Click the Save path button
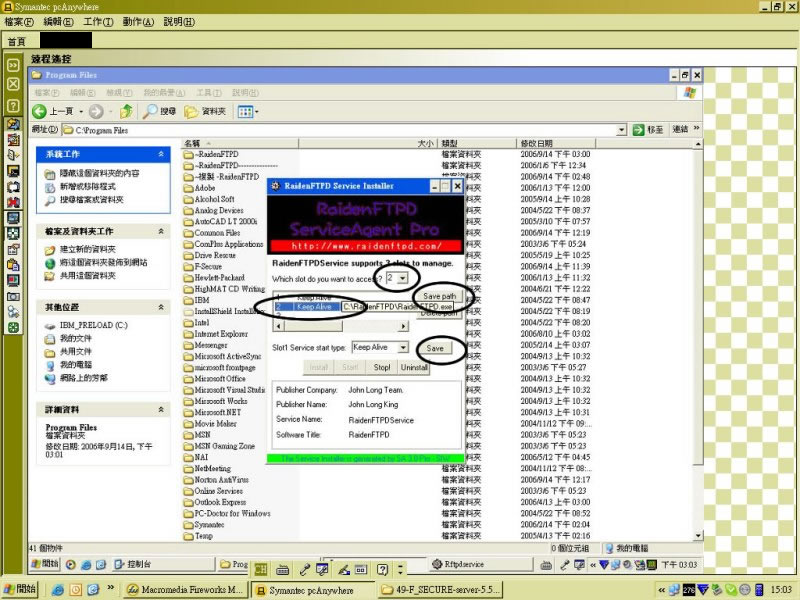This screenshot has width=800, height=600. 439,296
